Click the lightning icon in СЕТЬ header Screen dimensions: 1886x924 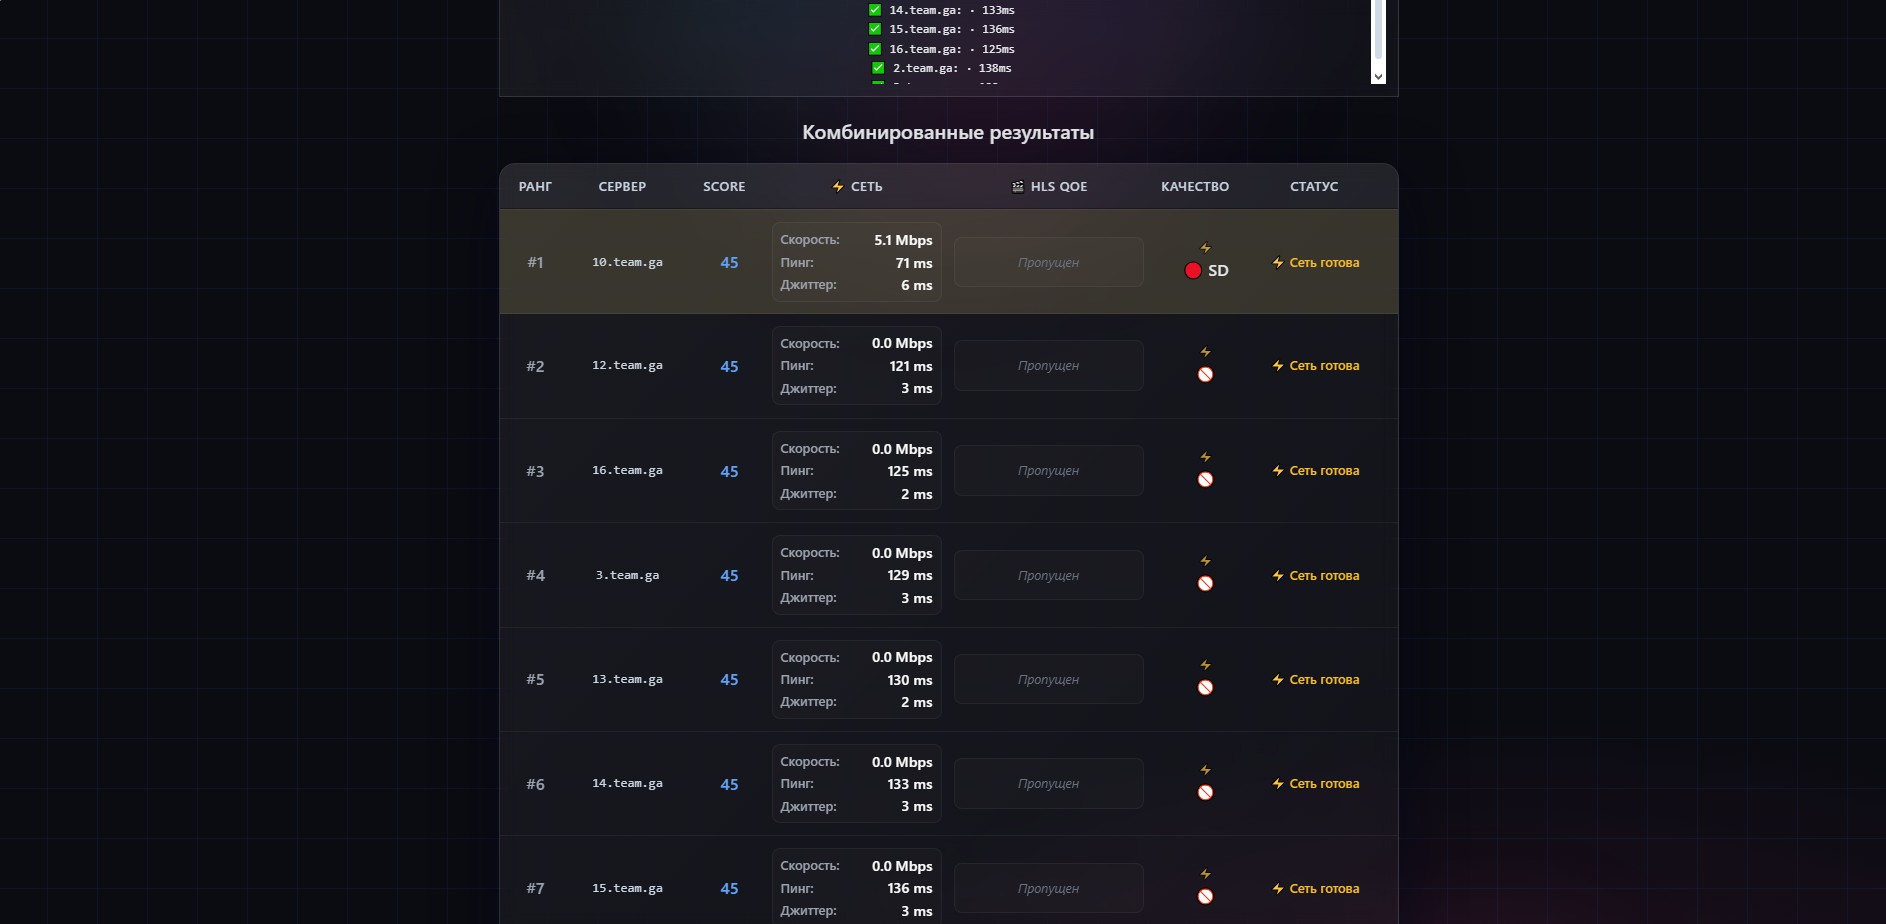click(x=838, y=187)
